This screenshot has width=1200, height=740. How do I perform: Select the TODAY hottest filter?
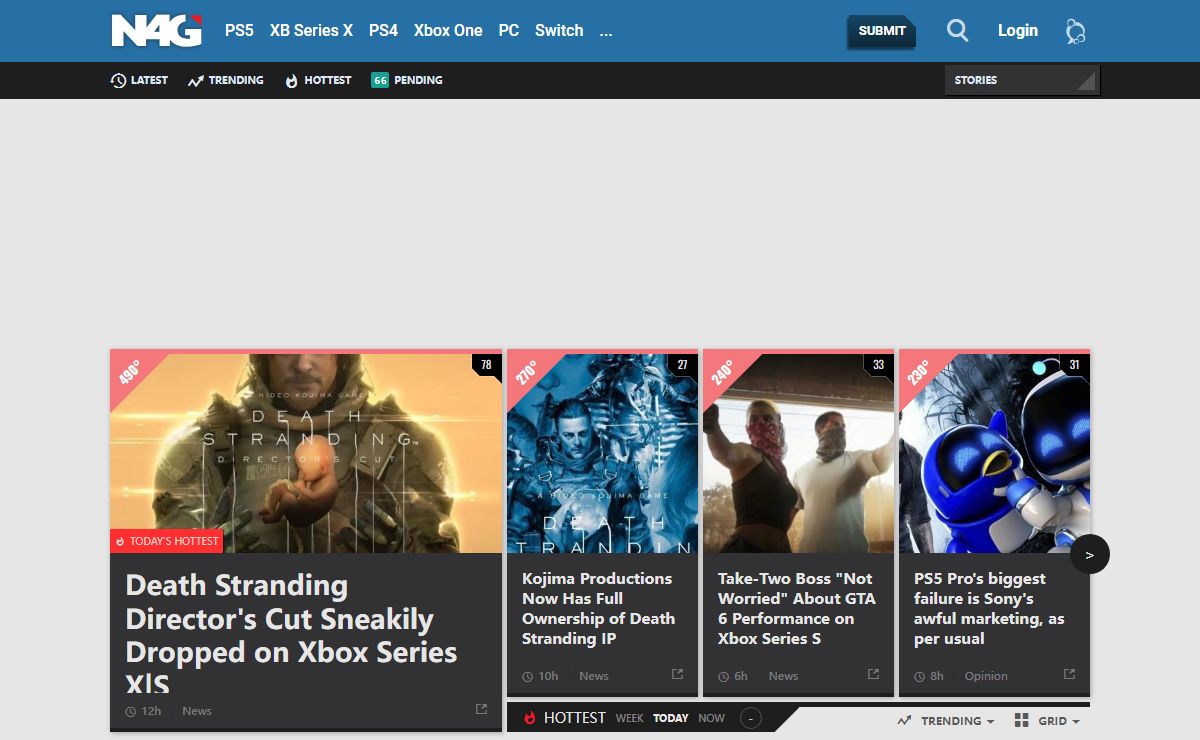tap(671, 718)
